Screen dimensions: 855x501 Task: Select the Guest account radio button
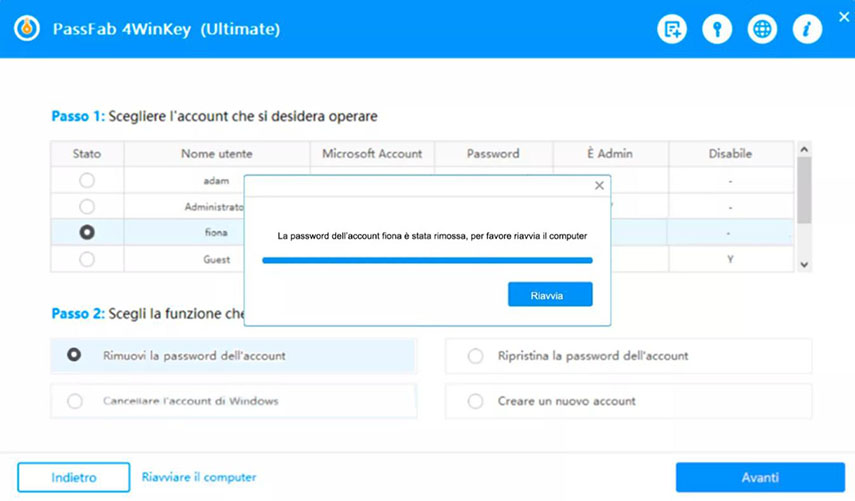click(x=87, y=259)
